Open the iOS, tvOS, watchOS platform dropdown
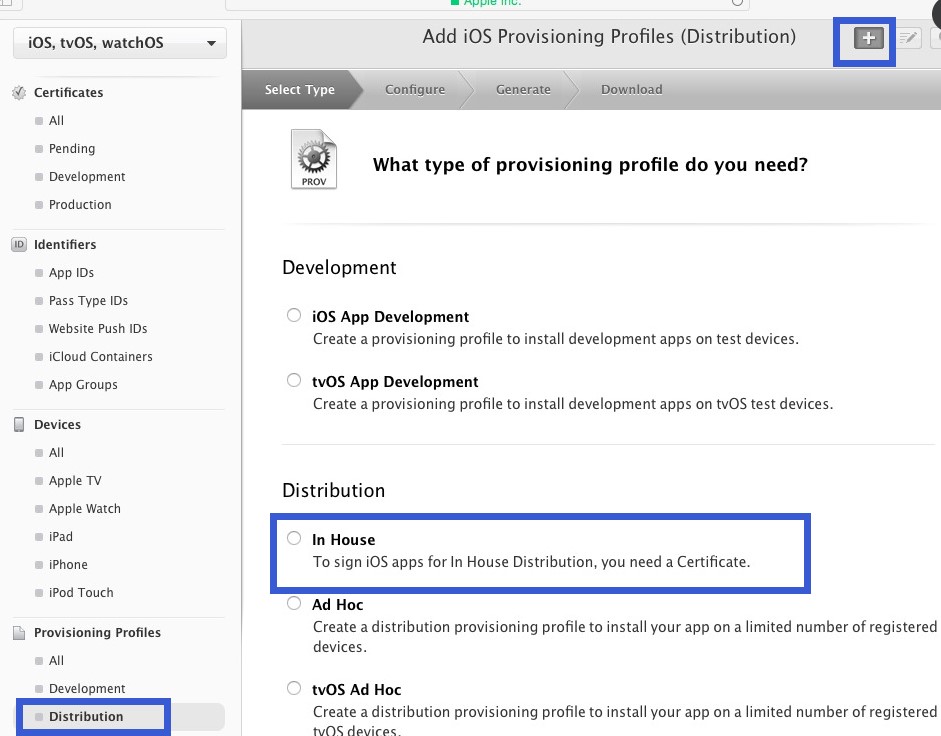Screen dimensions: 941x736 click(x=119, y=43)
